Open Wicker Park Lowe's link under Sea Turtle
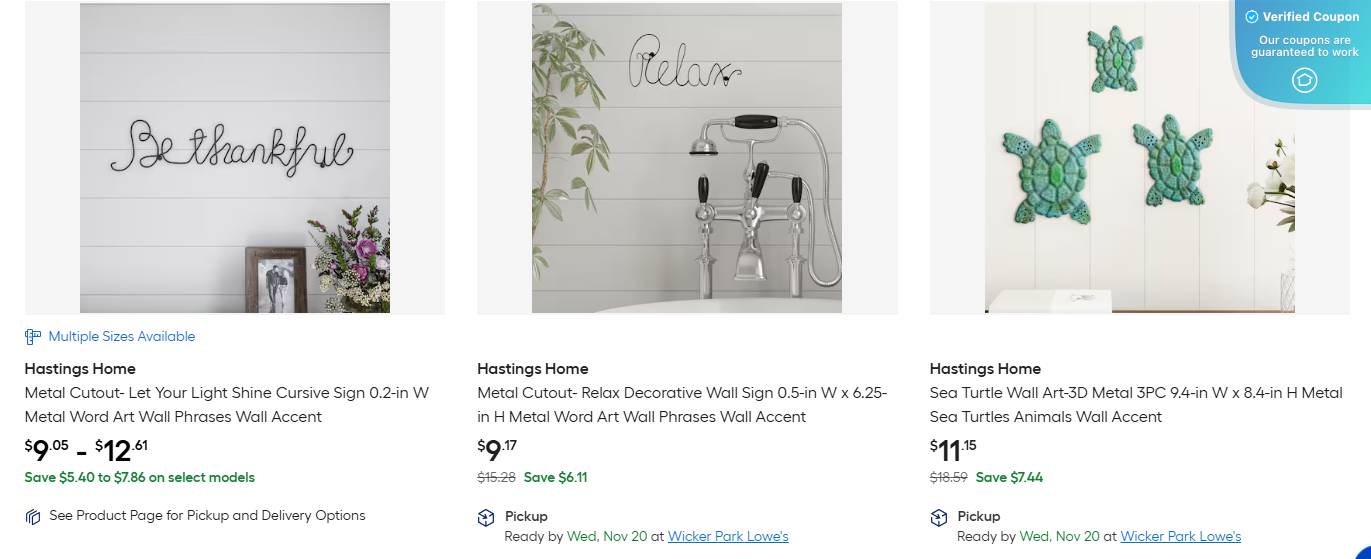The height and width of the screenshot is (559, 1371). pos(1180,537)
